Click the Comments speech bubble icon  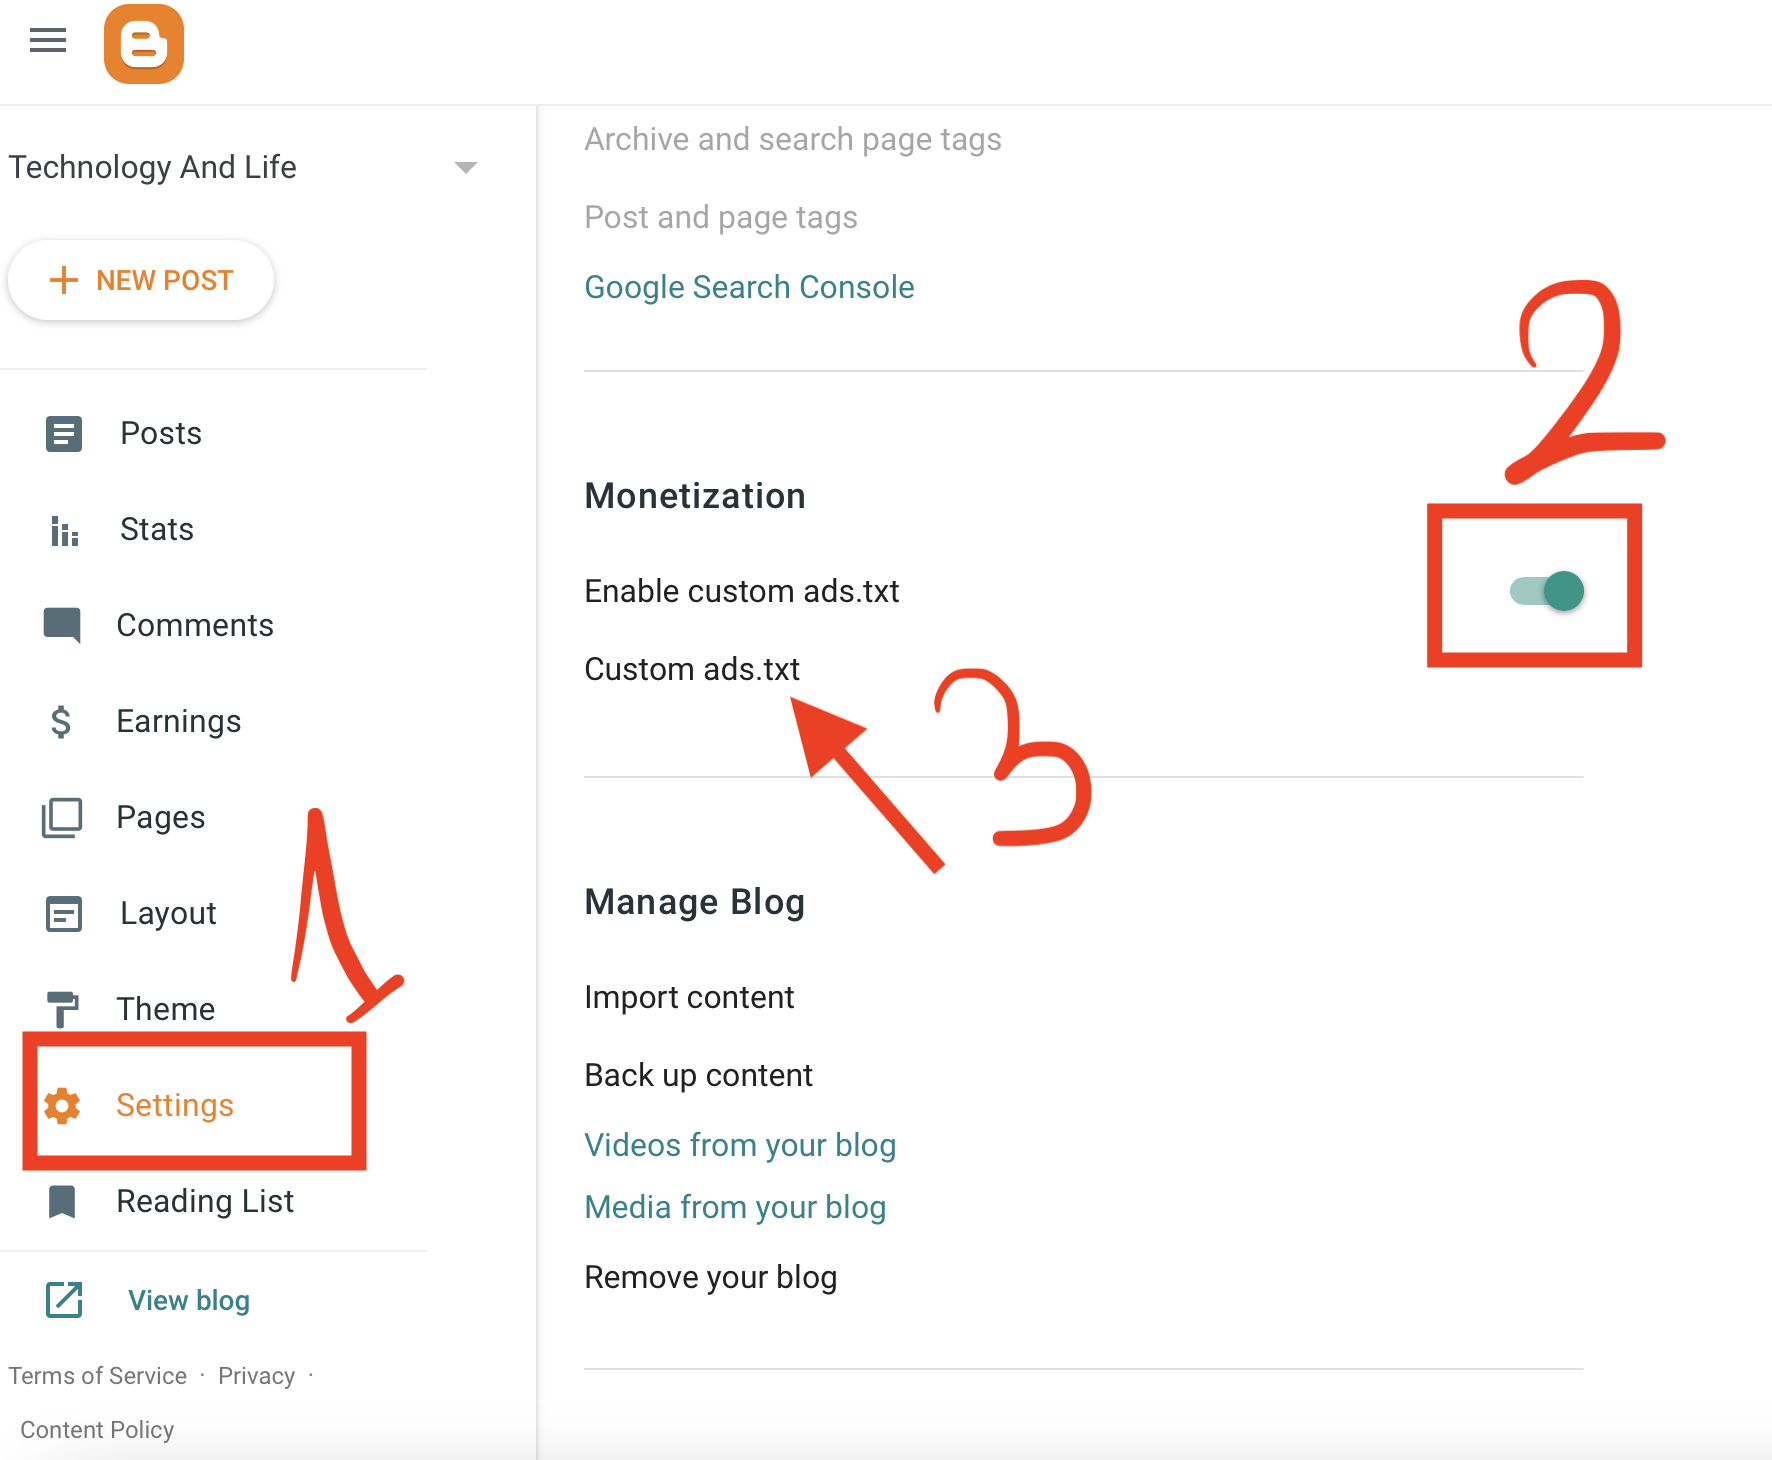[62, 625]
